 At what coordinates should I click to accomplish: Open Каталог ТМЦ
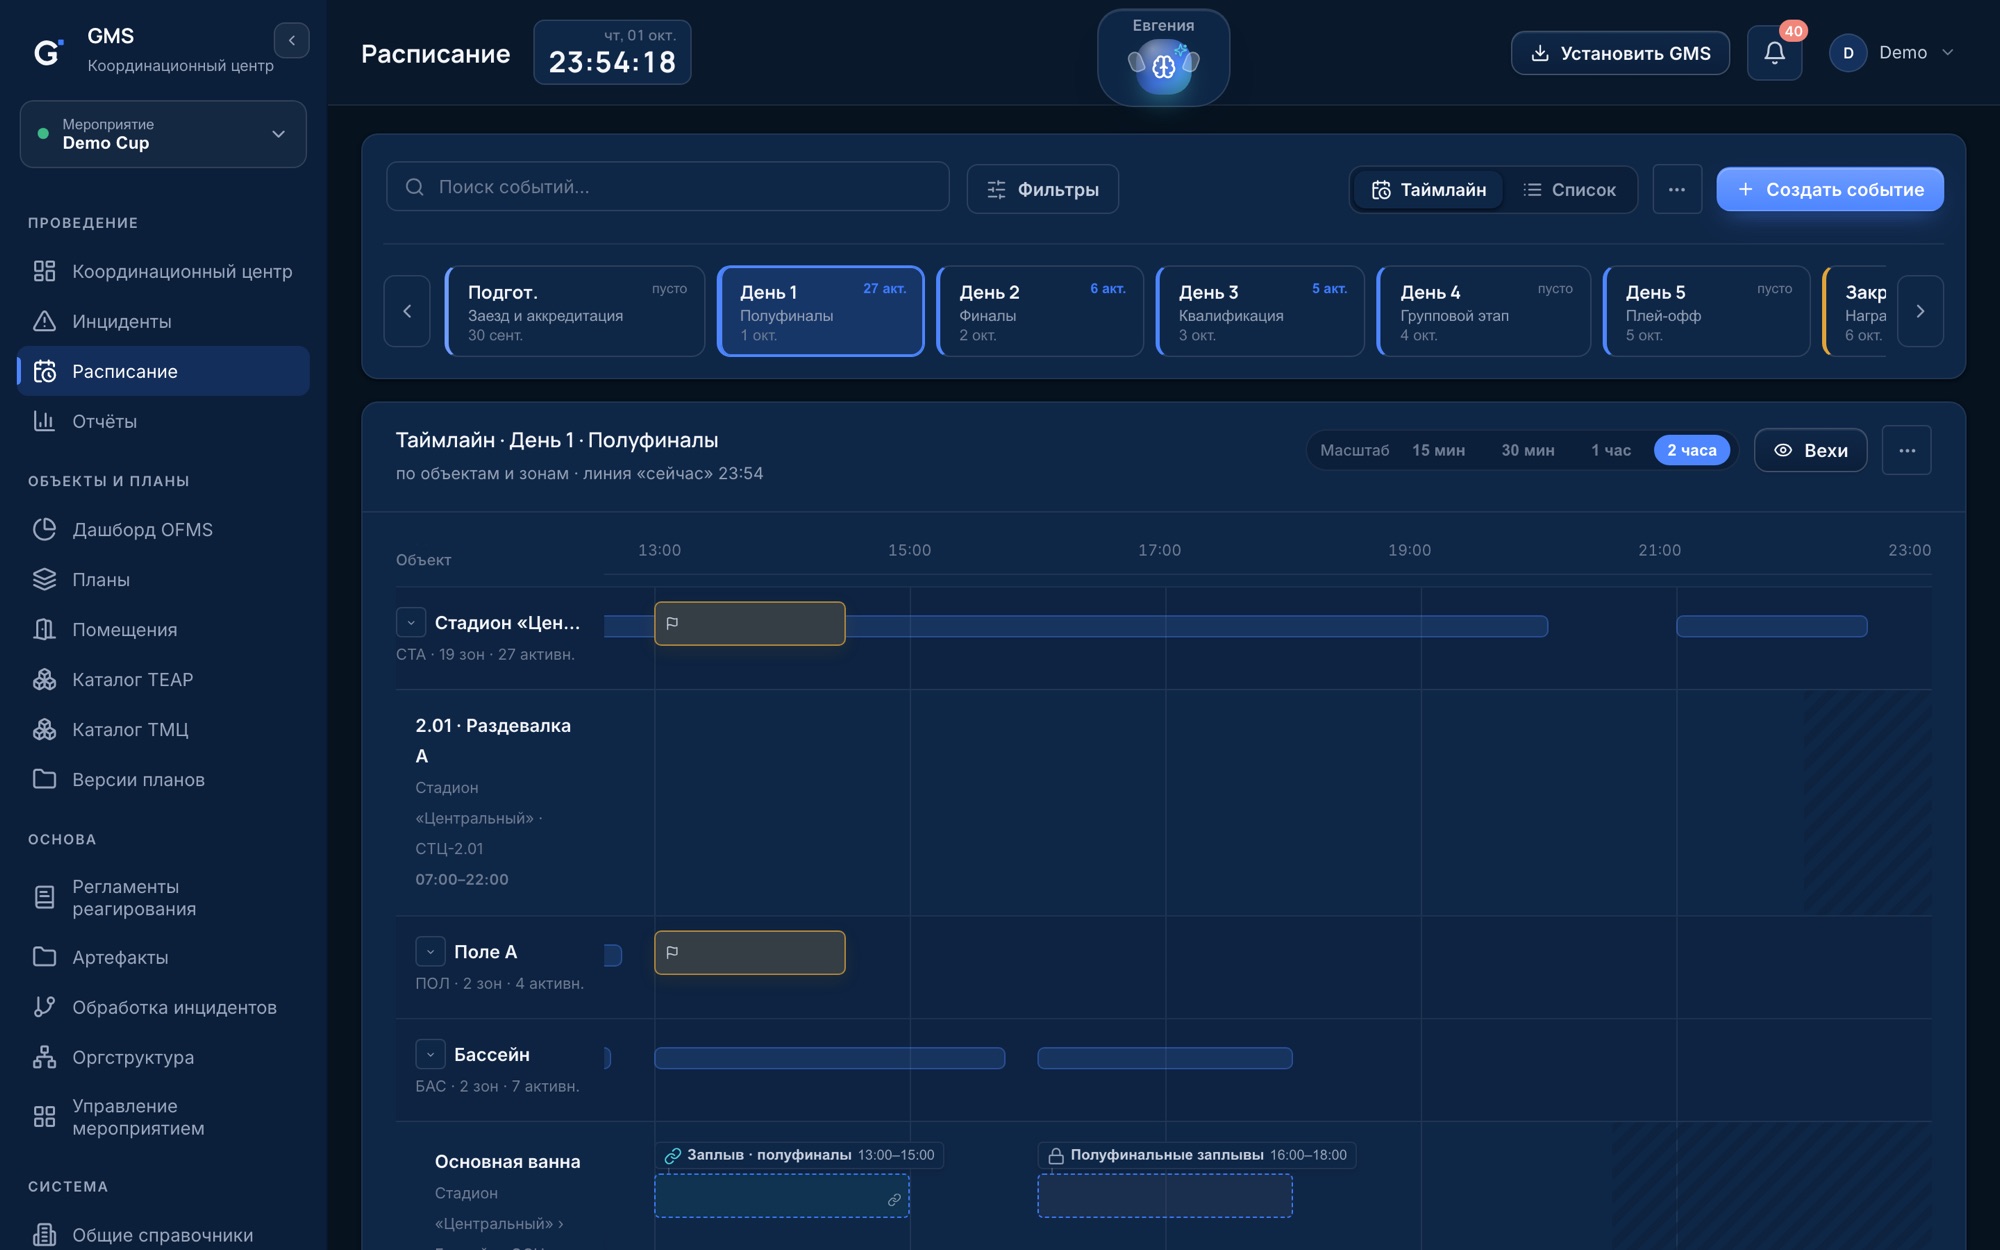tap(164, 729)
